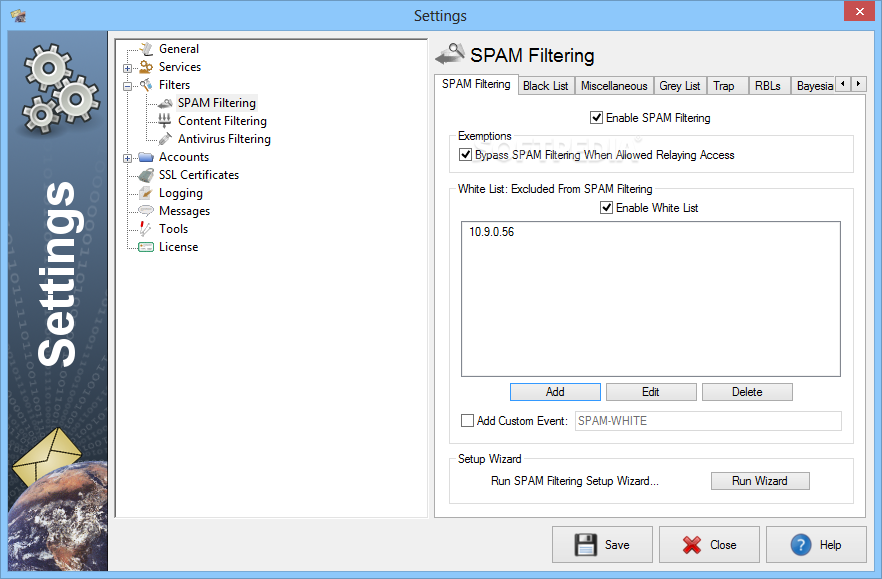Click the Logging notepad icon
The width and height of the screenshot is (882, 579).
coord(146,193)
